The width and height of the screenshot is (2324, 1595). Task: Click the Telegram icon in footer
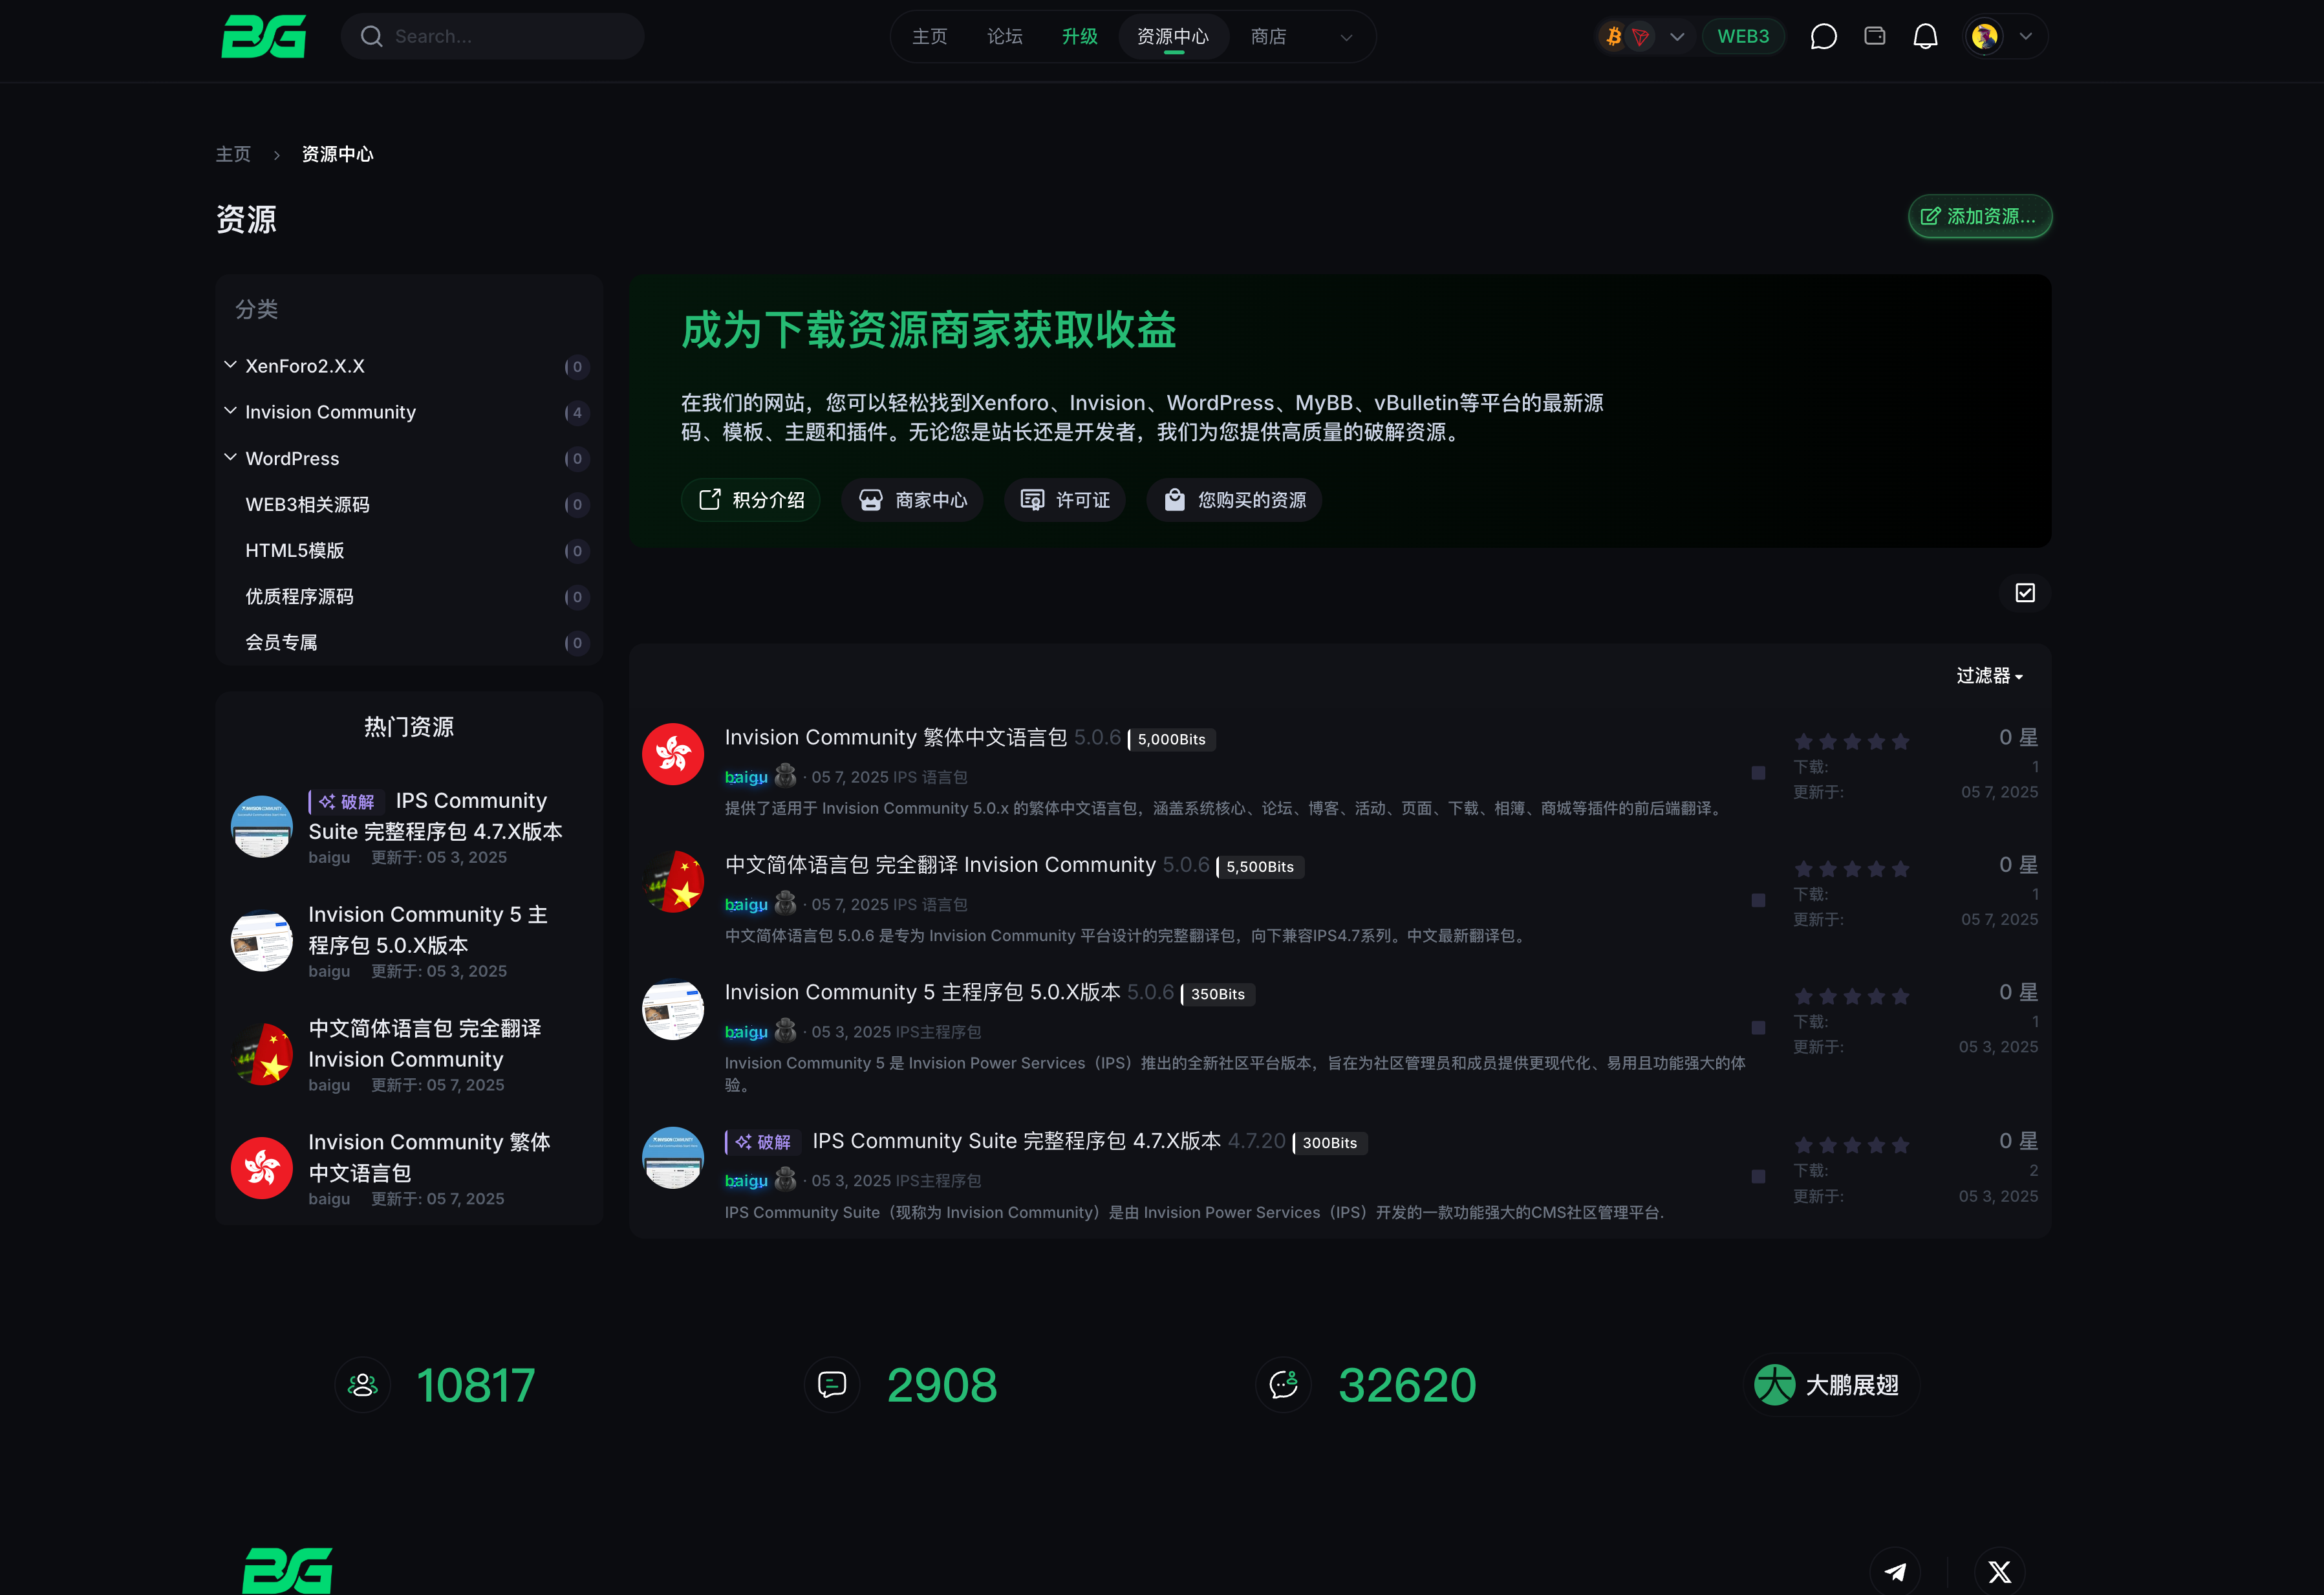pos(1895,1571)
